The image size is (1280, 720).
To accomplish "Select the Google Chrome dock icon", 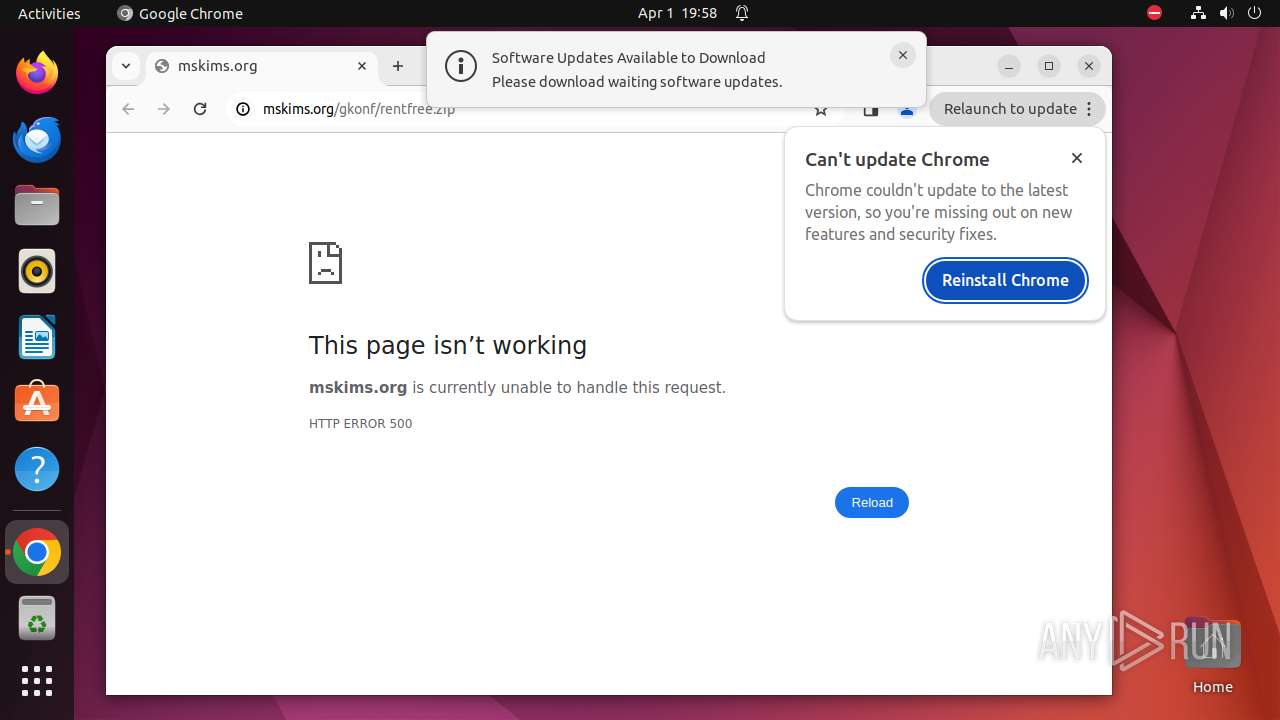I will [37, 552].
